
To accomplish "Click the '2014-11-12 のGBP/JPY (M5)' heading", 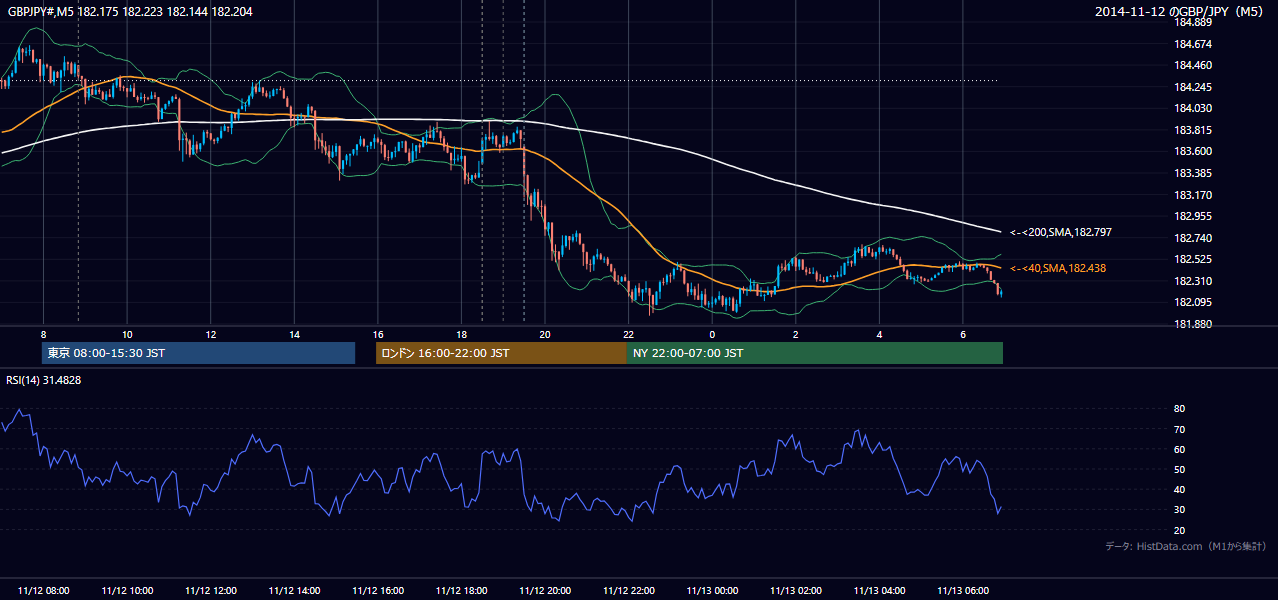I will point(1180,12).
